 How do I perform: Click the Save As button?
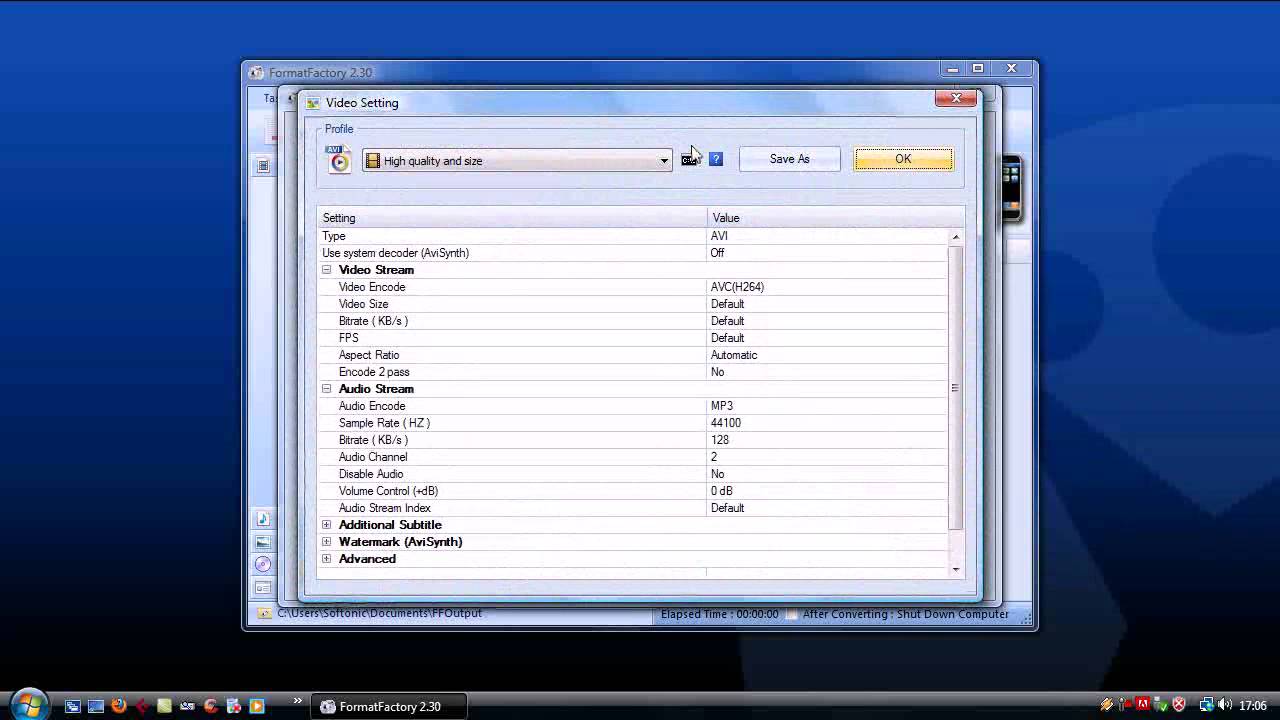[x=790, y=159]
